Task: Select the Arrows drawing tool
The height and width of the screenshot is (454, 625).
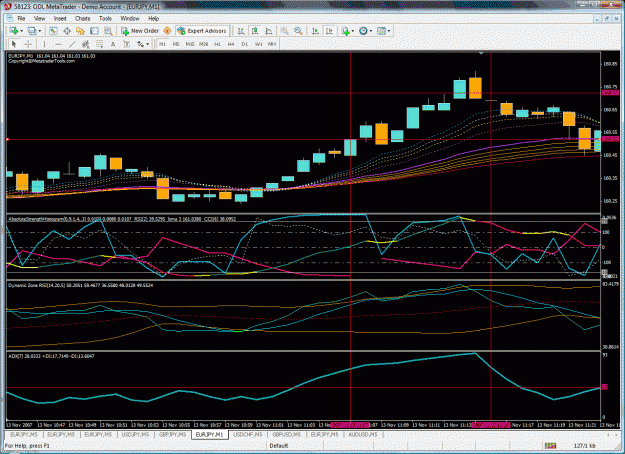Action: (140, 44)
